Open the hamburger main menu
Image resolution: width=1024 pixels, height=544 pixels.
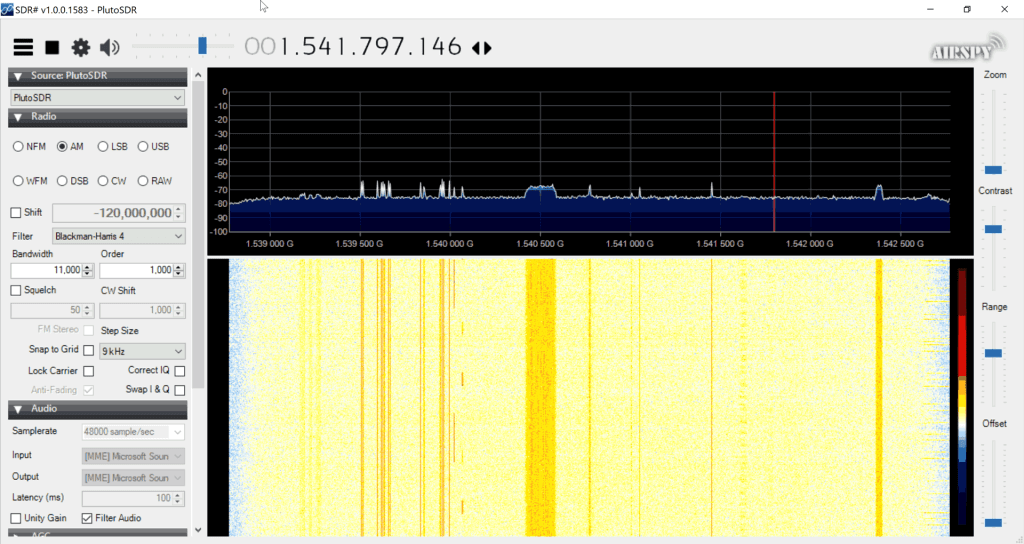23,47
